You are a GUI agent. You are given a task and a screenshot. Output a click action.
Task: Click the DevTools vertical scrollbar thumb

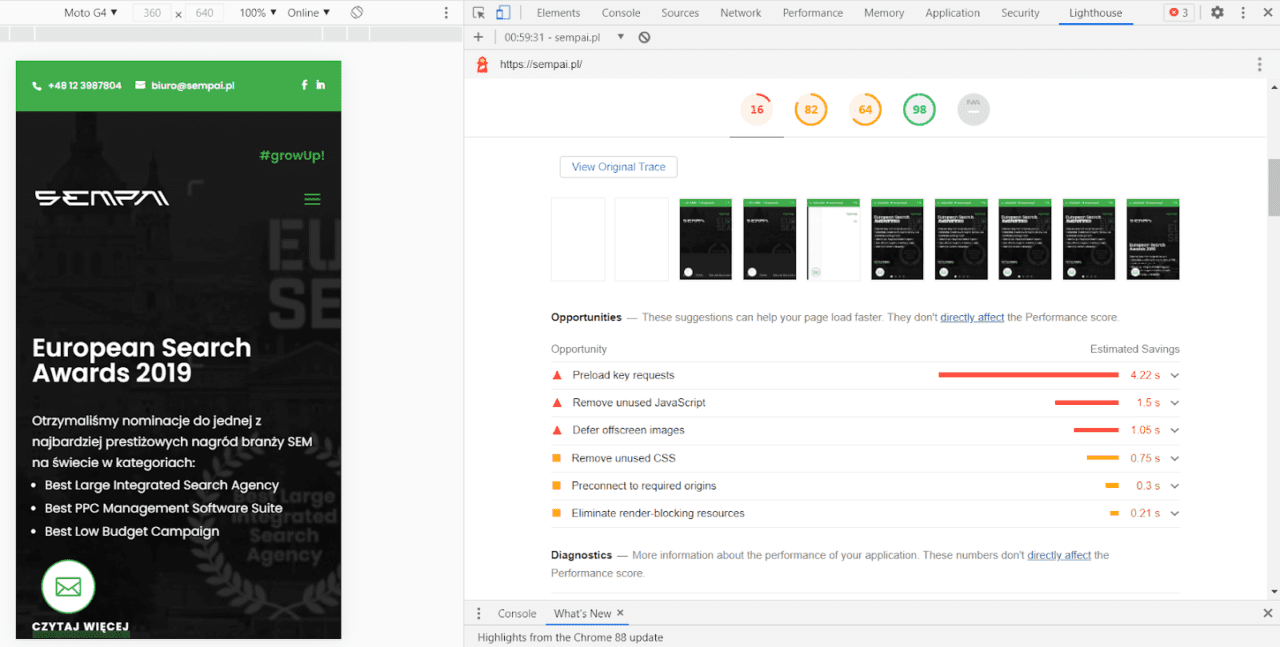pyautogui.click(x=1273, y=187)
